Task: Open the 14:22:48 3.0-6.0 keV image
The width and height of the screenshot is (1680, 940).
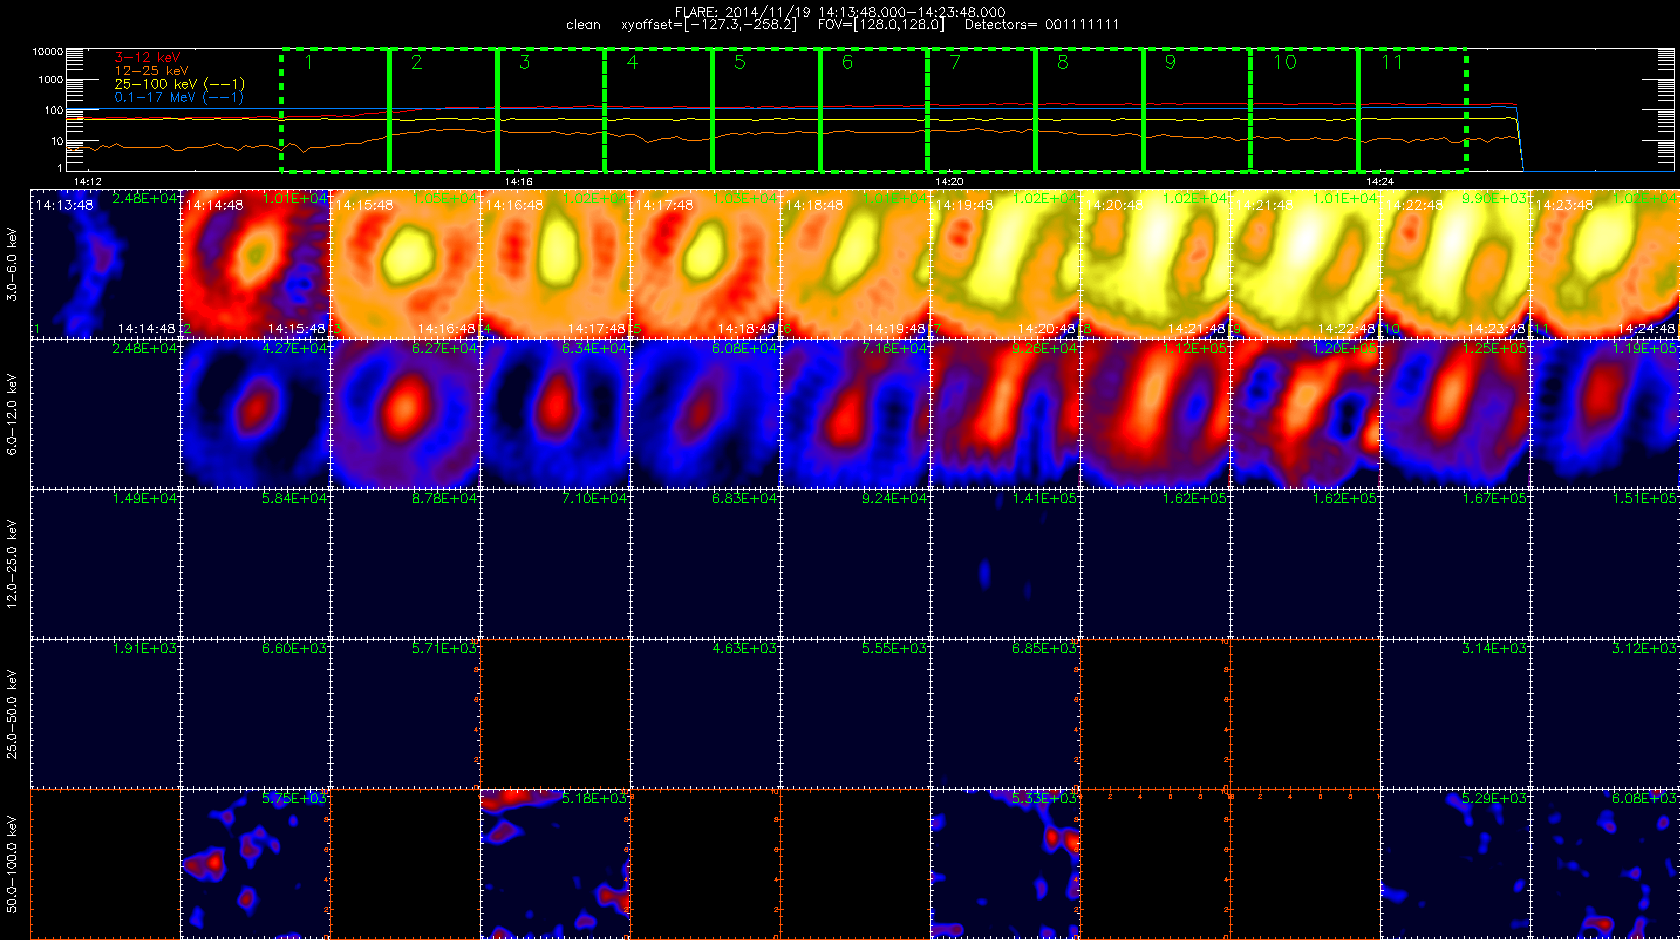Action: pyautogui.click(x=1456, y=264)
